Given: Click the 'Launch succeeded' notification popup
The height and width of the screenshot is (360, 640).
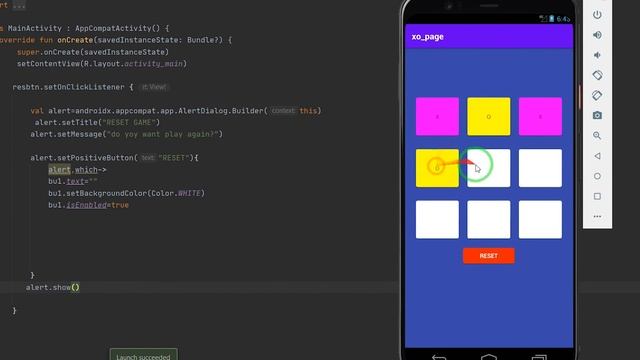Looking at the screenshot, I should (x=143, y=354).
